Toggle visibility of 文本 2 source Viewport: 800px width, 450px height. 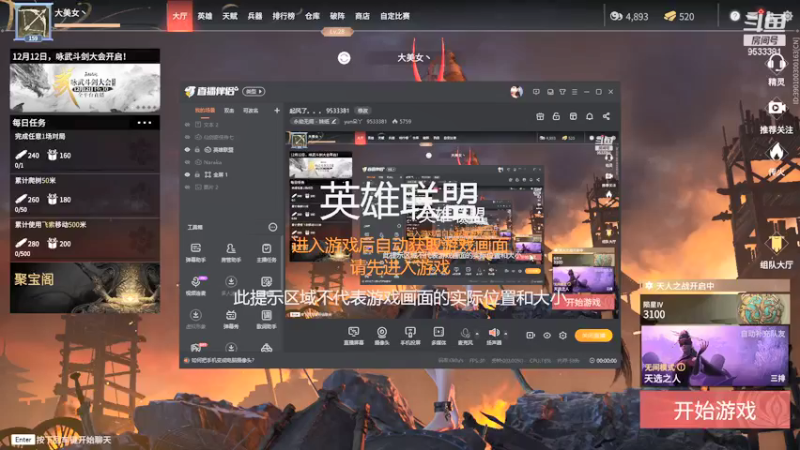coord(187,124)
